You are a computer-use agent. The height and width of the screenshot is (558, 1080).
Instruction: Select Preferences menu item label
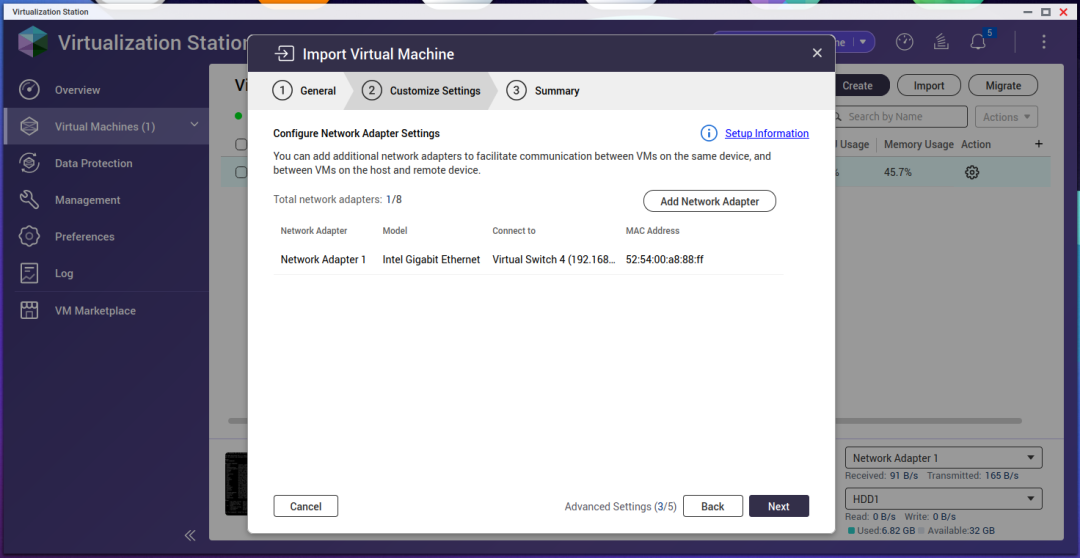tap(85, 236)
